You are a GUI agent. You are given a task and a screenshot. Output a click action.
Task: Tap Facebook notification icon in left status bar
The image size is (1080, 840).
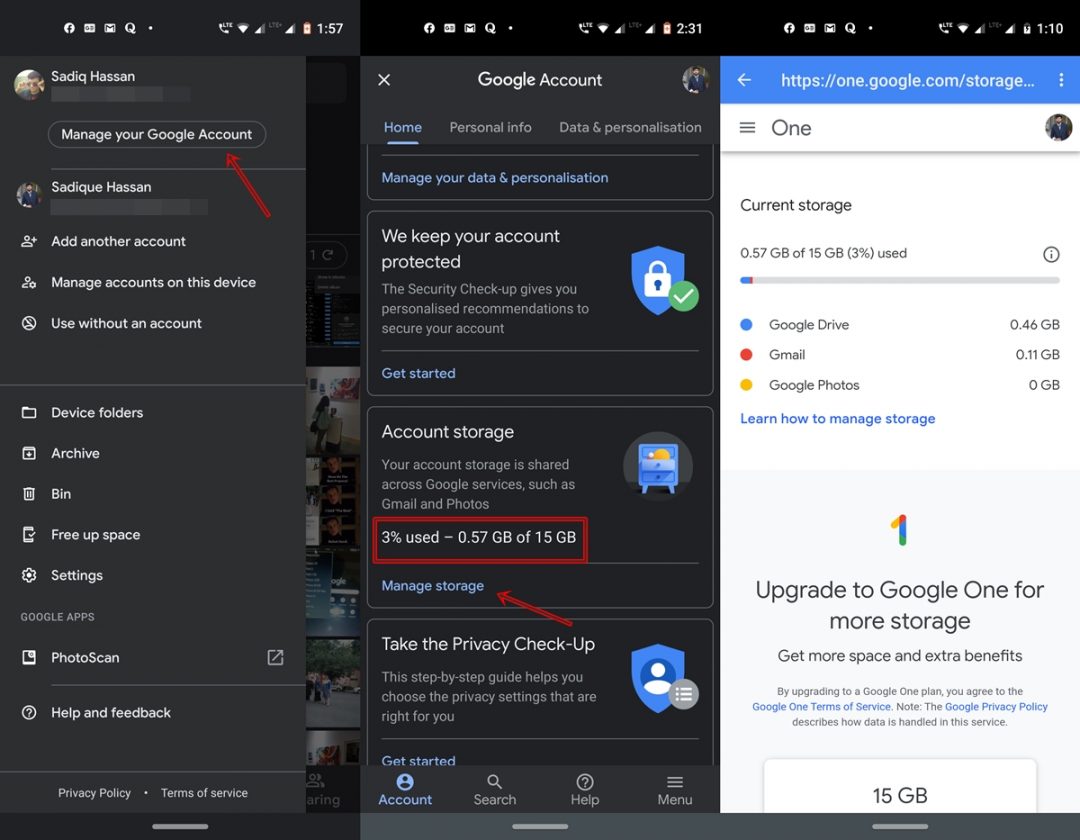69,28
